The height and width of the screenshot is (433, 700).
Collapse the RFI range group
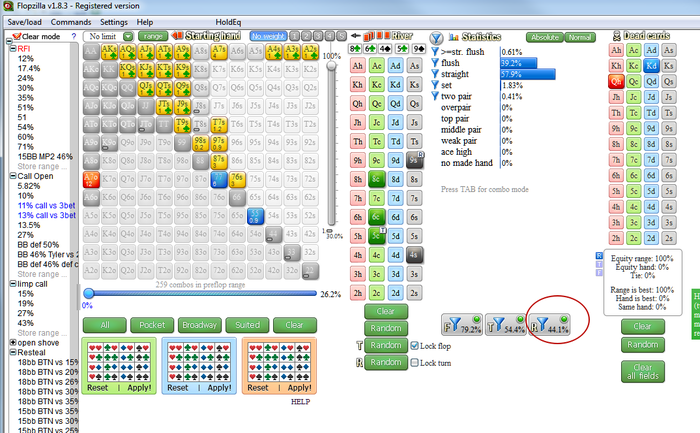(13, 49)
